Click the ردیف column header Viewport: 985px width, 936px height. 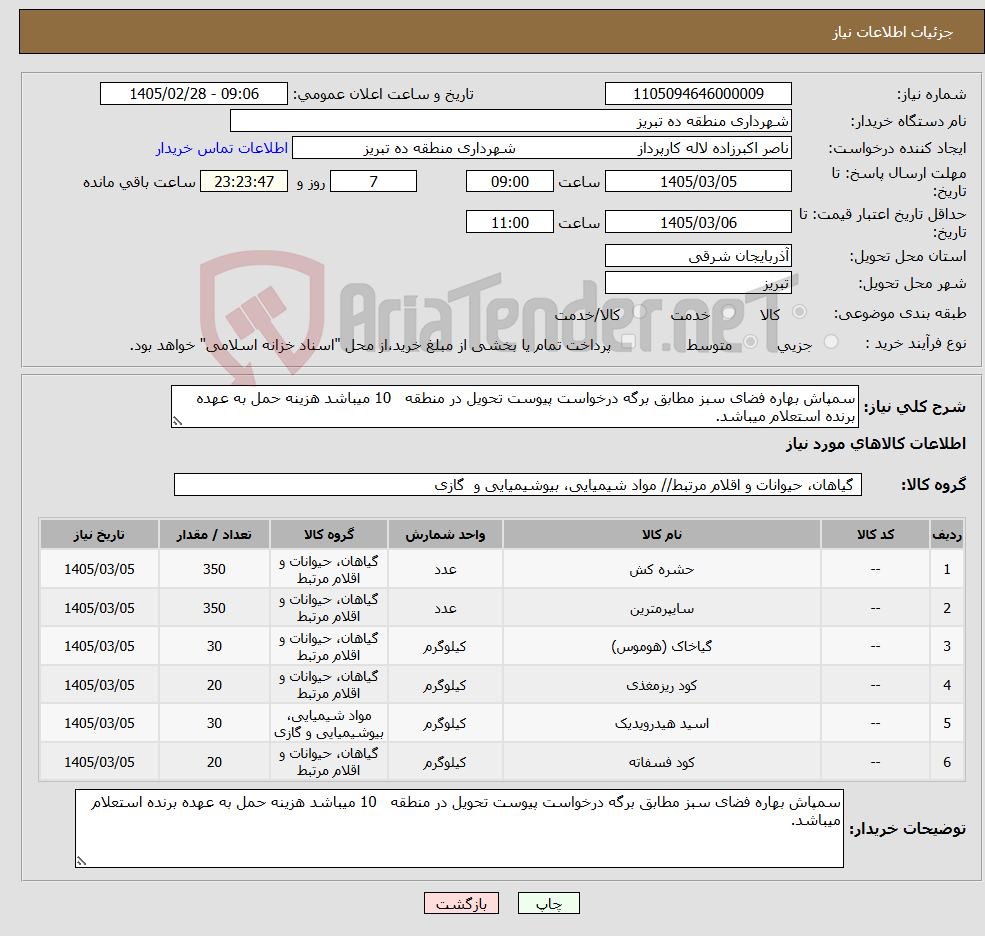tap(947, 535)
